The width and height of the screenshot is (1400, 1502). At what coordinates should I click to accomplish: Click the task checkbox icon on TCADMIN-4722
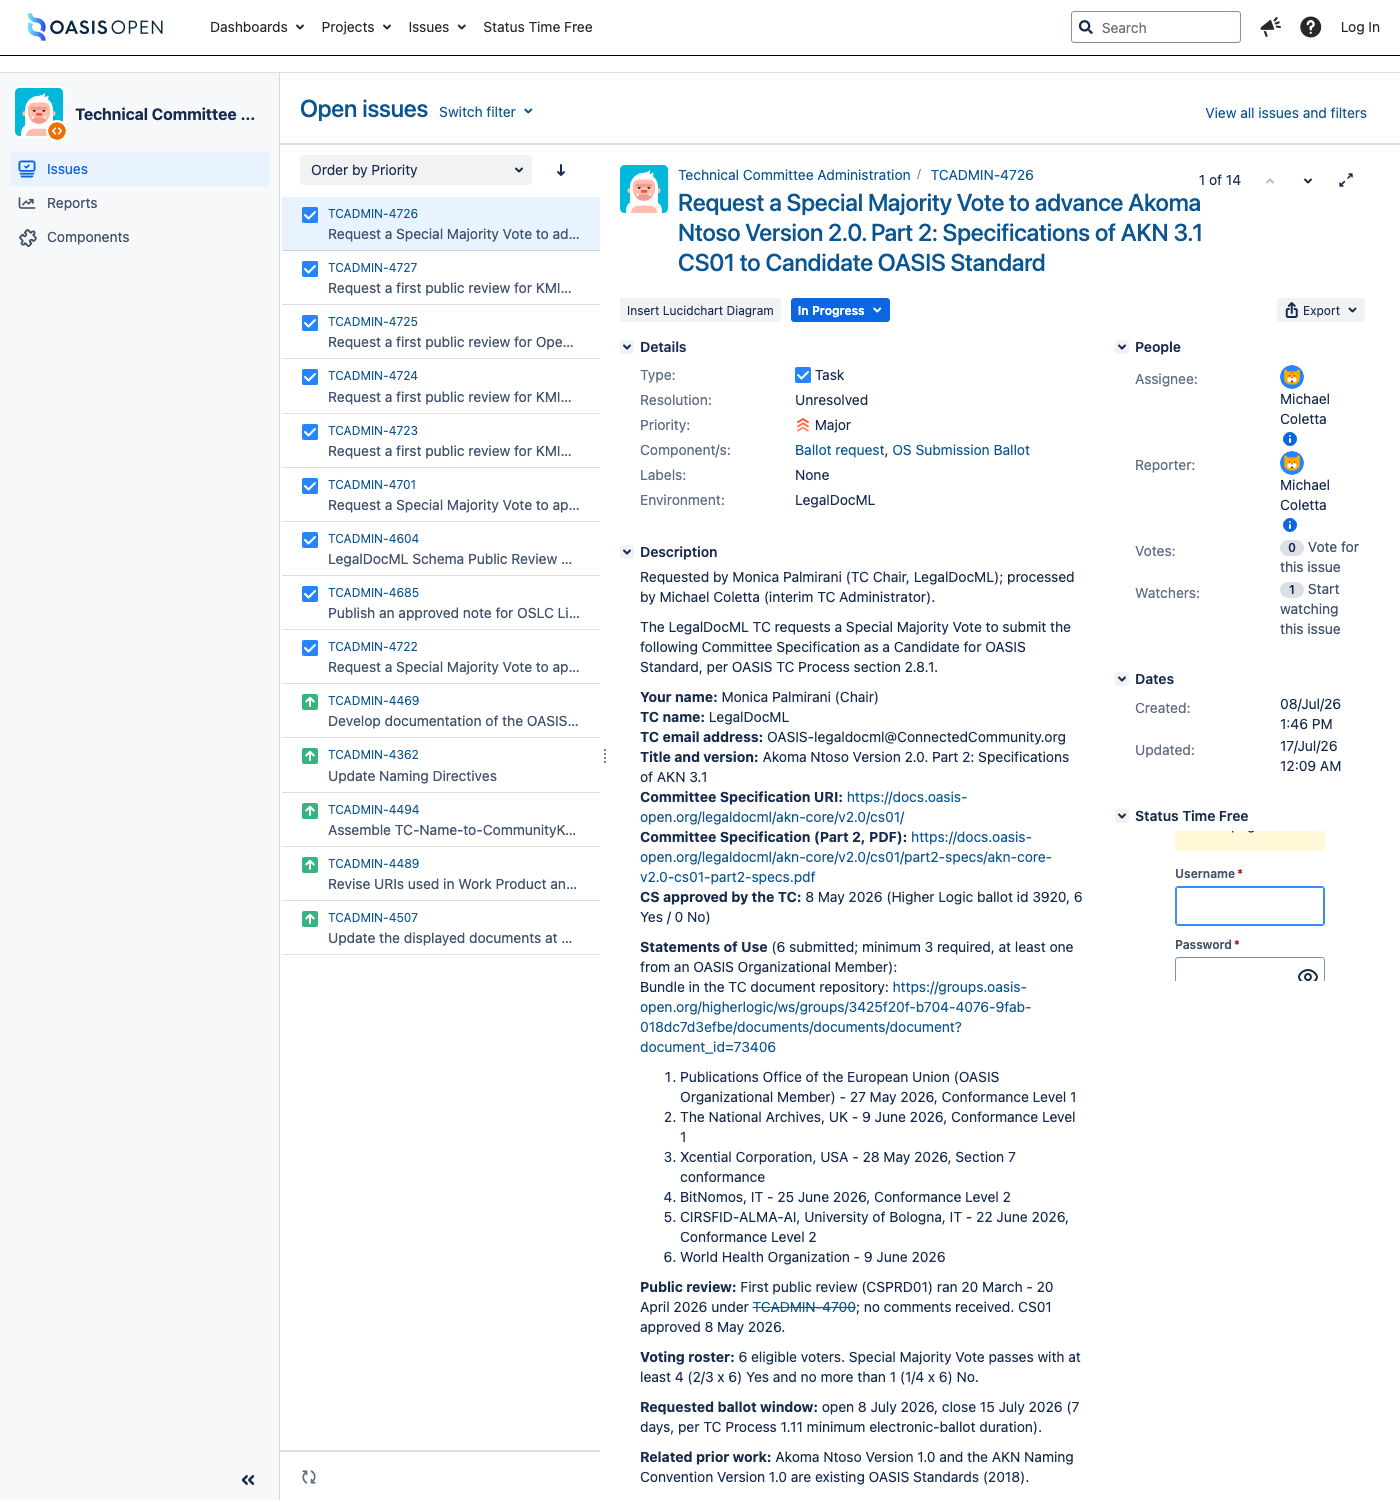coord(310,648)
